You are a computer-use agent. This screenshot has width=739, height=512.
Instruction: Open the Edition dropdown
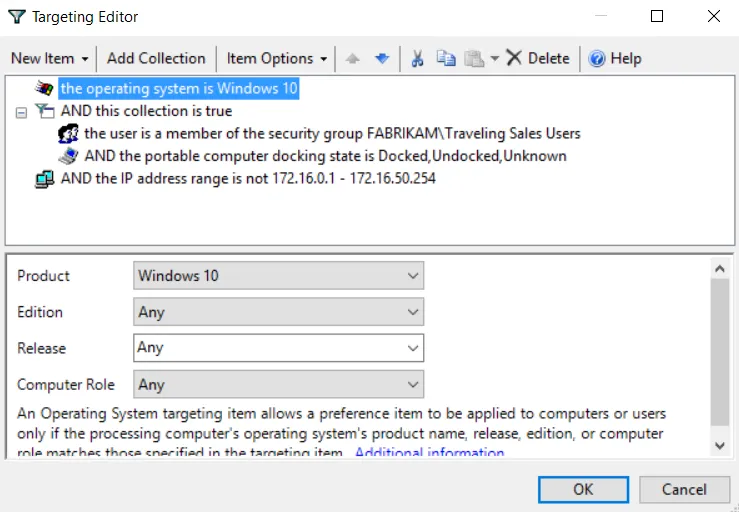279,312
